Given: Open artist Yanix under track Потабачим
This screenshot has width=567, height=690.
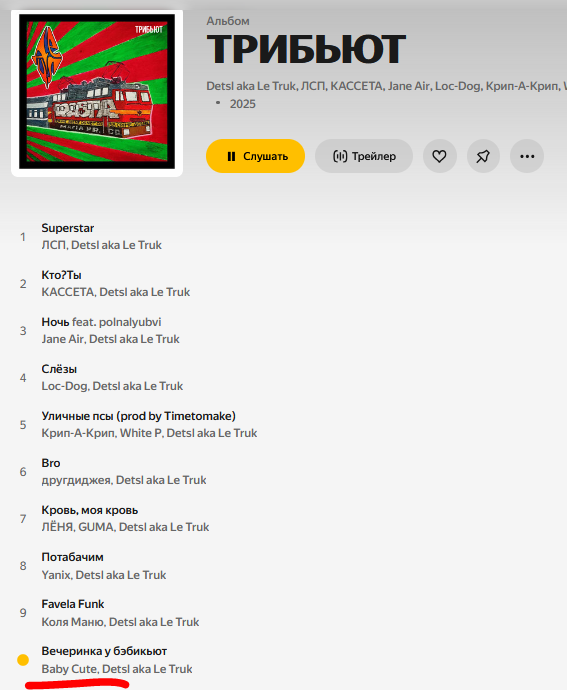Looking at the screenshot, I should pyautogui.click(x=56, y=575).
